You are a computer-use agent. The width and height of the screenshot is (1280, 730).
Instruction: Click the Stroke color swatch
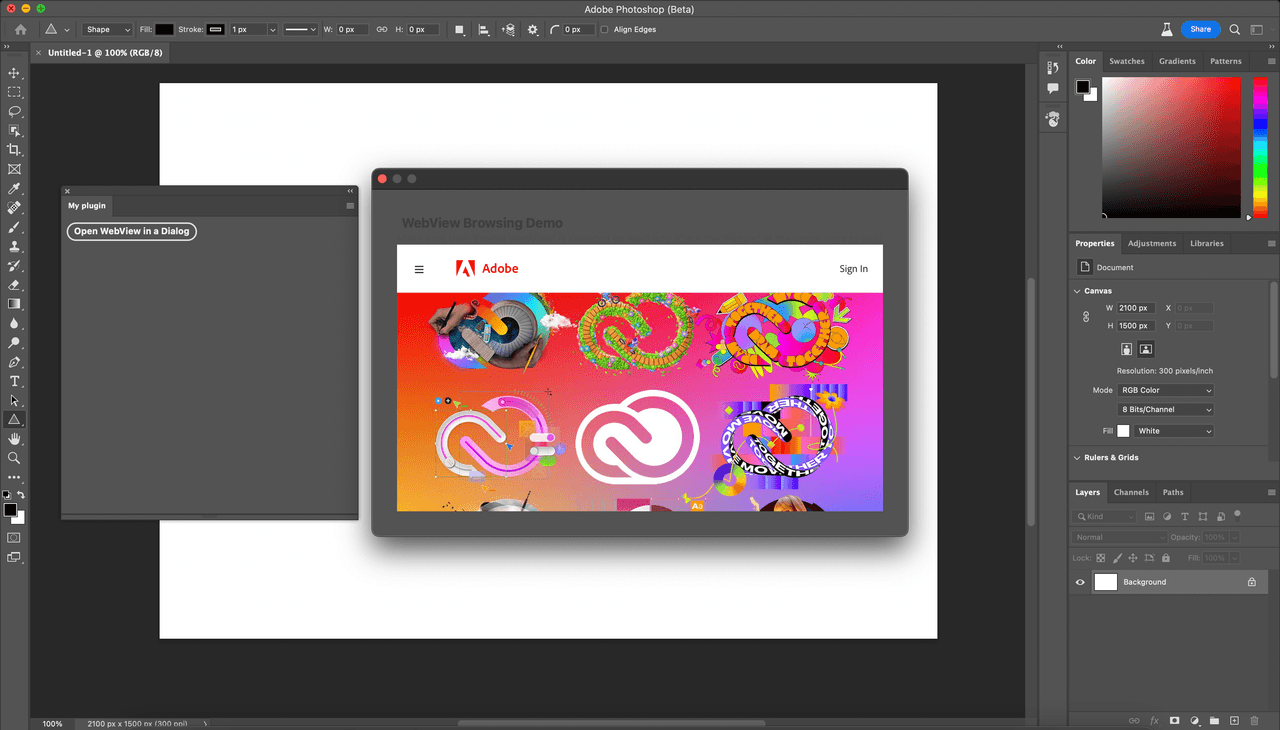click(216, 29)
